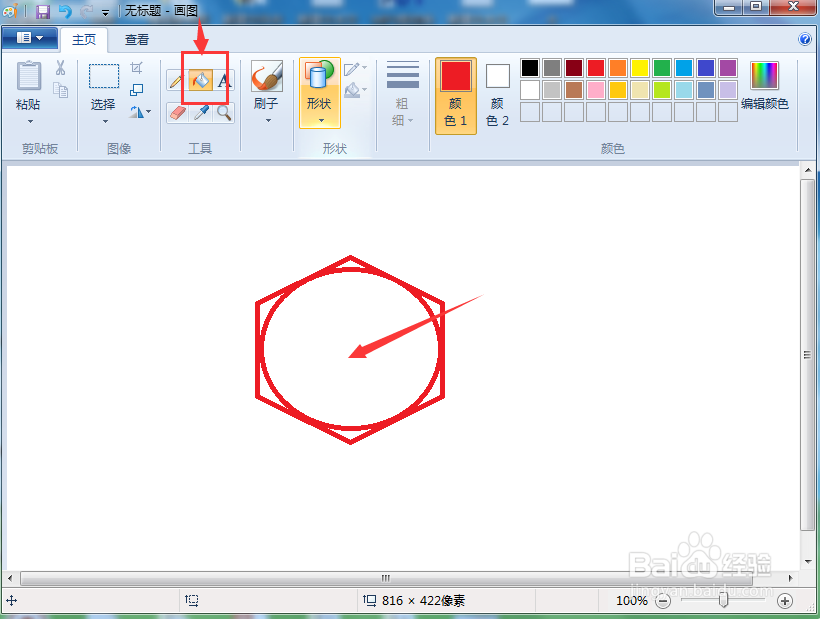
Task: Select the Fill with color bucket tool
Action: 201,81
